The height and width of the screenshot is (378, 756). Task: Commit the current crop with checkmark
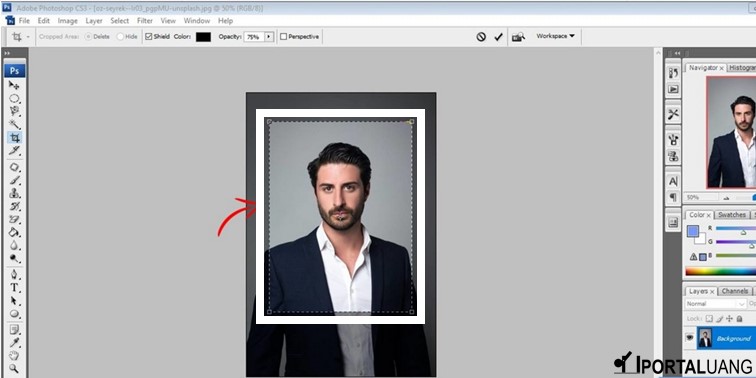point(499,37)
